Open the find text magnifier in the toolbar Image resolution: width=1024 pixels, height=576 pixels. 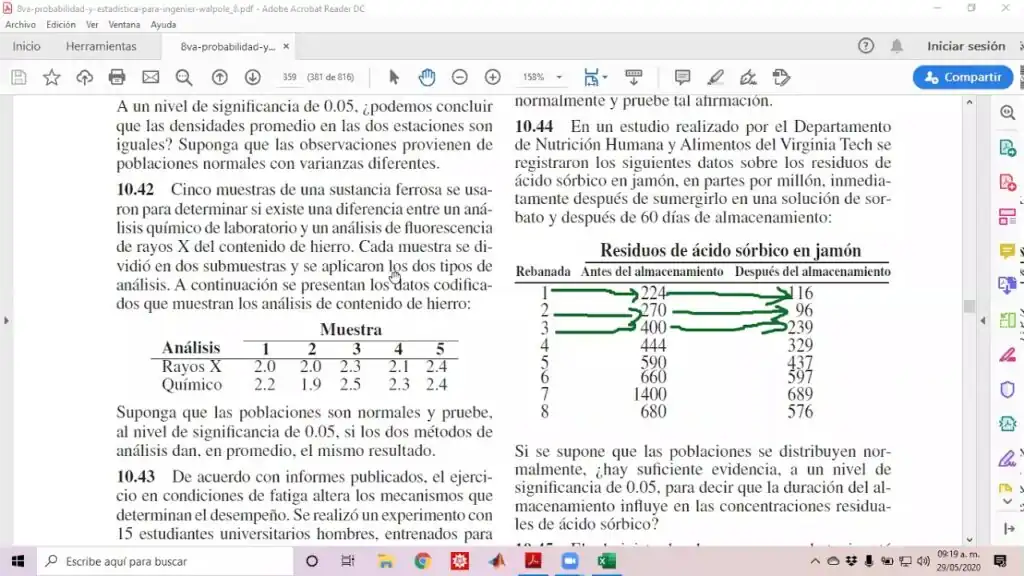click(184, 77)
